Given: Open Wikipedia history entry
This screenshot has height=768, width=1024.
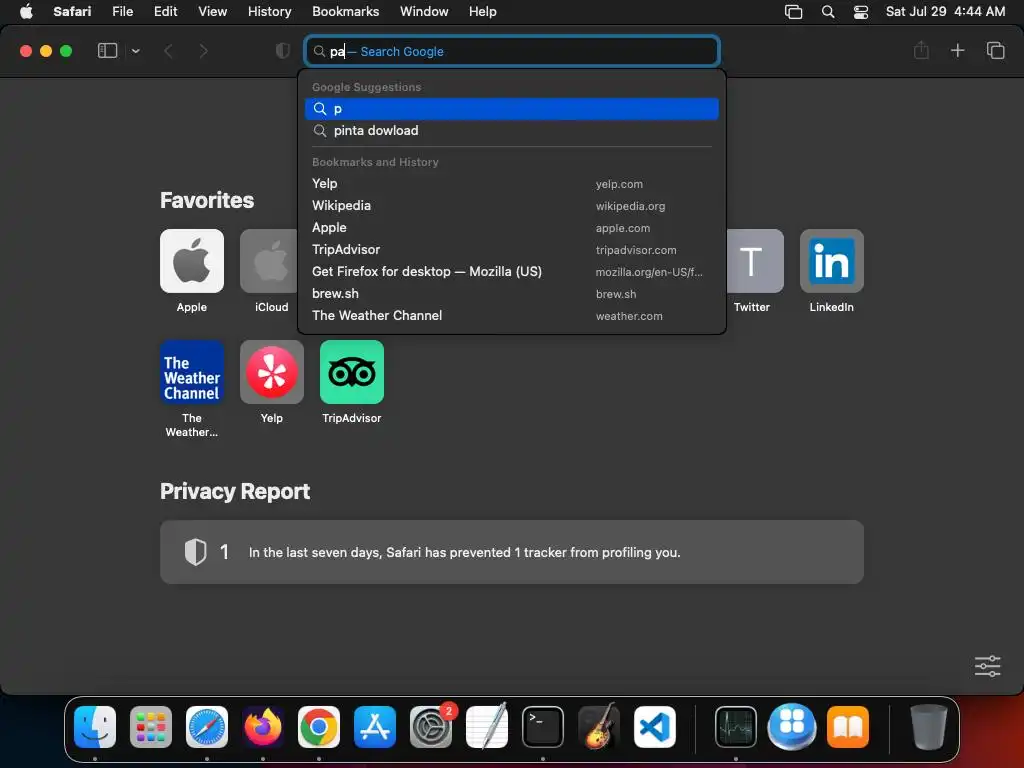Looking at the screenshot, I should click(x=512, y=206).
